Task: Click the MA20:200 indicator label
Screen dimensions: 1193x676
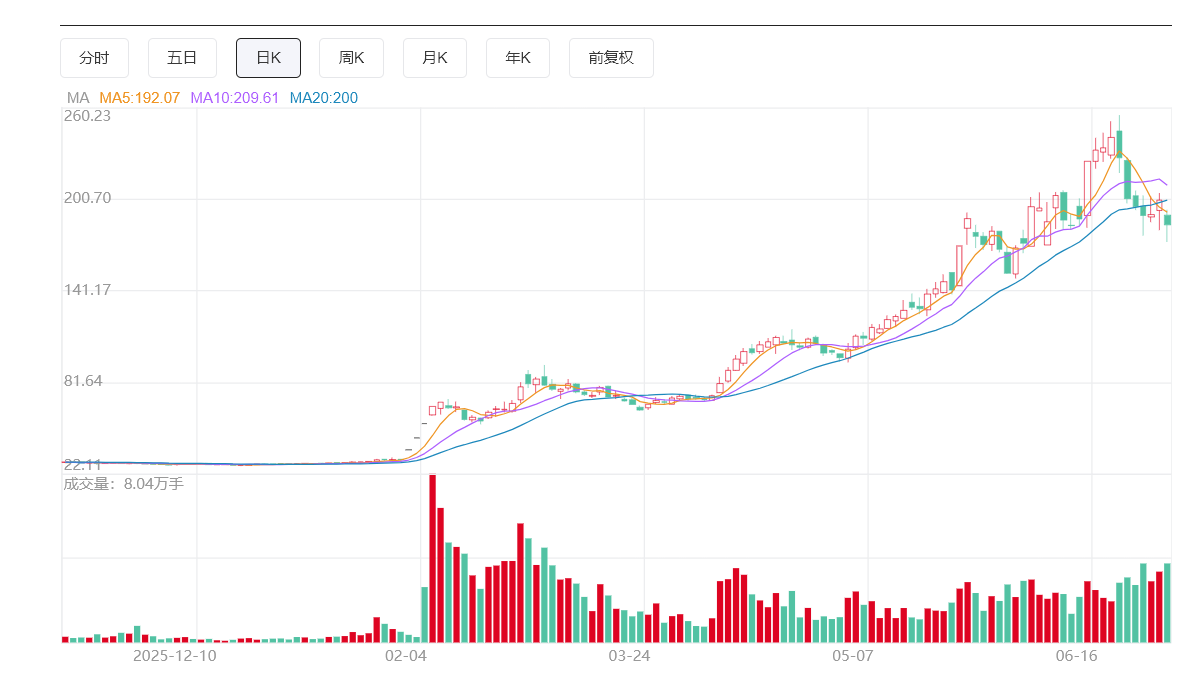Action: (323, 97)
